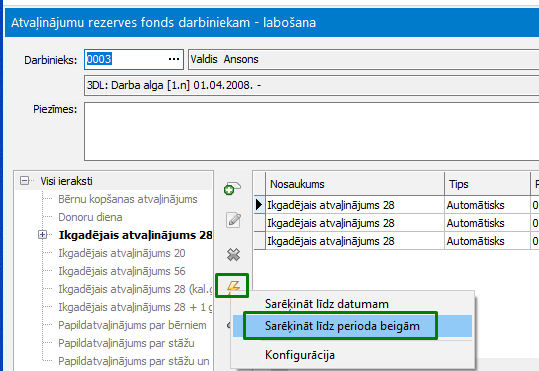Select Papildatvaļinājums par bērniem in tree
Viewport: 539px width, 371px height.
[x=132, y=325]
